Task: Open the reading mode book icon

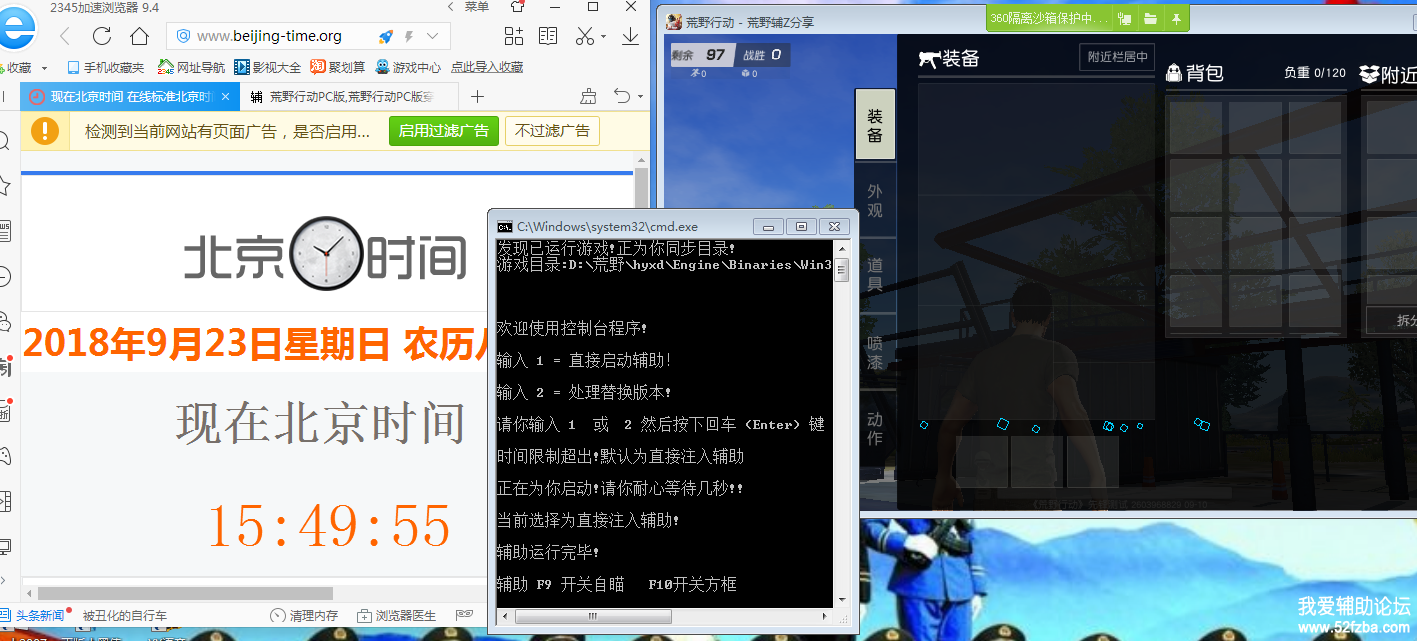Action: click(548, 36)
